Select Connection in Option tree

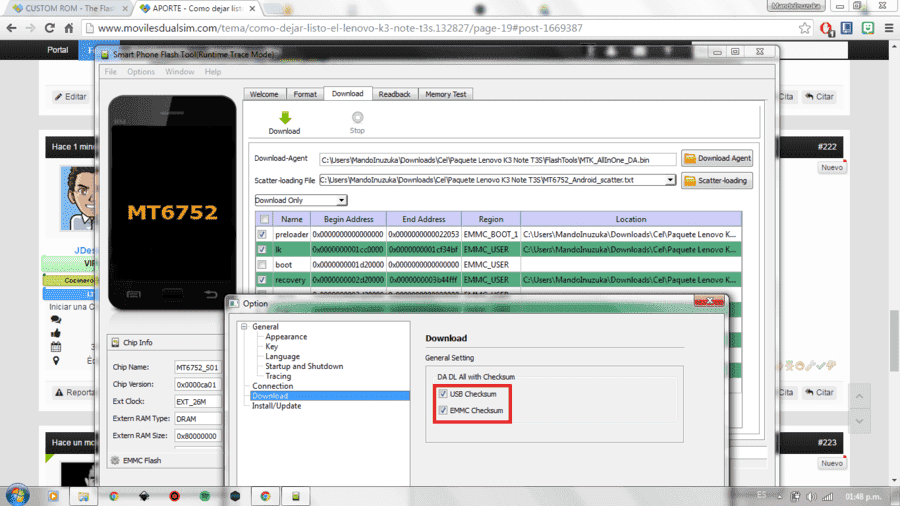point(273,386)
